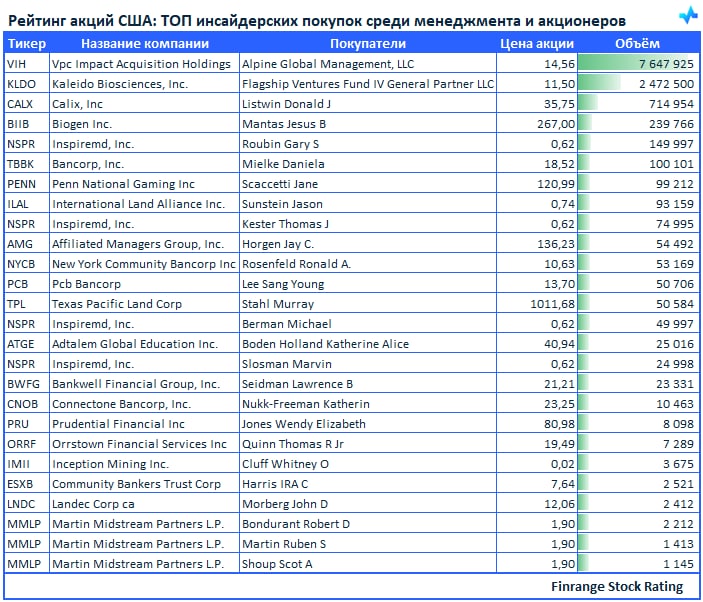Viewport: 703px width, 602px height.
Task: Click the Цена акции column header
Action: tap(537, 43)
